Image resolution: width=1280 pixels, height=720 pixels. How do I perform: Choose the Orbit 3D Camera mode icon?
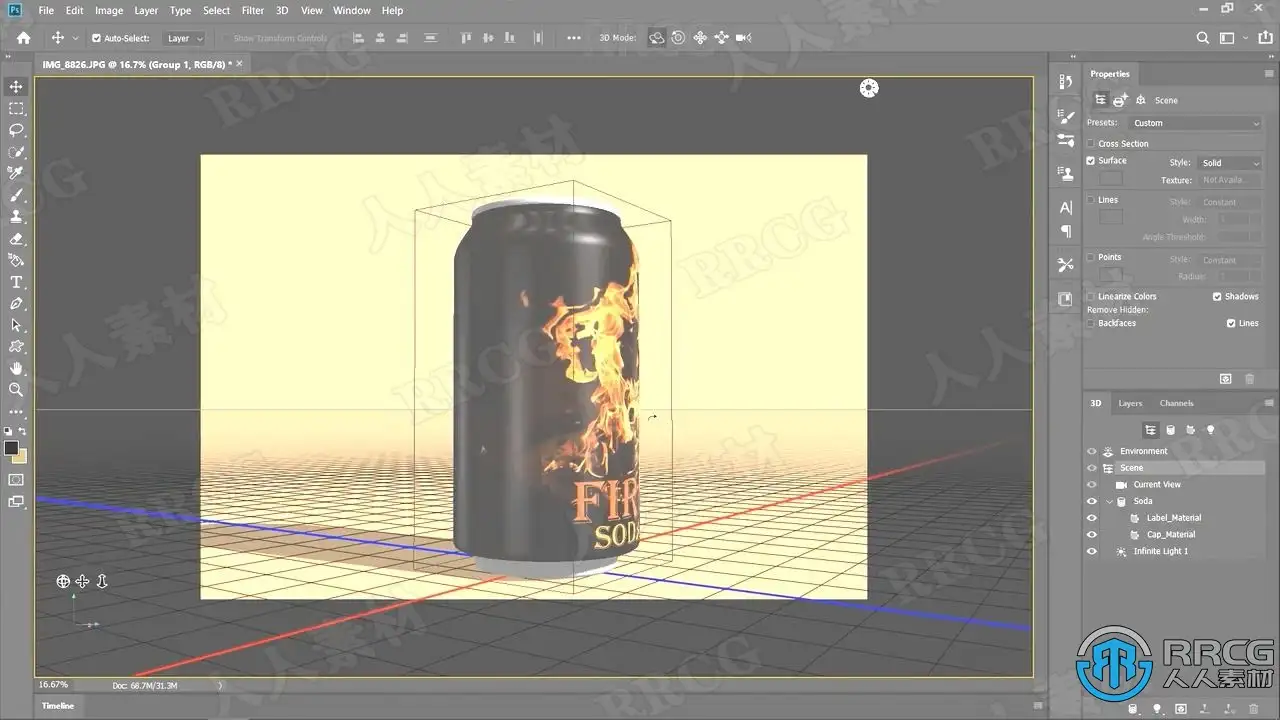[657, 38]
